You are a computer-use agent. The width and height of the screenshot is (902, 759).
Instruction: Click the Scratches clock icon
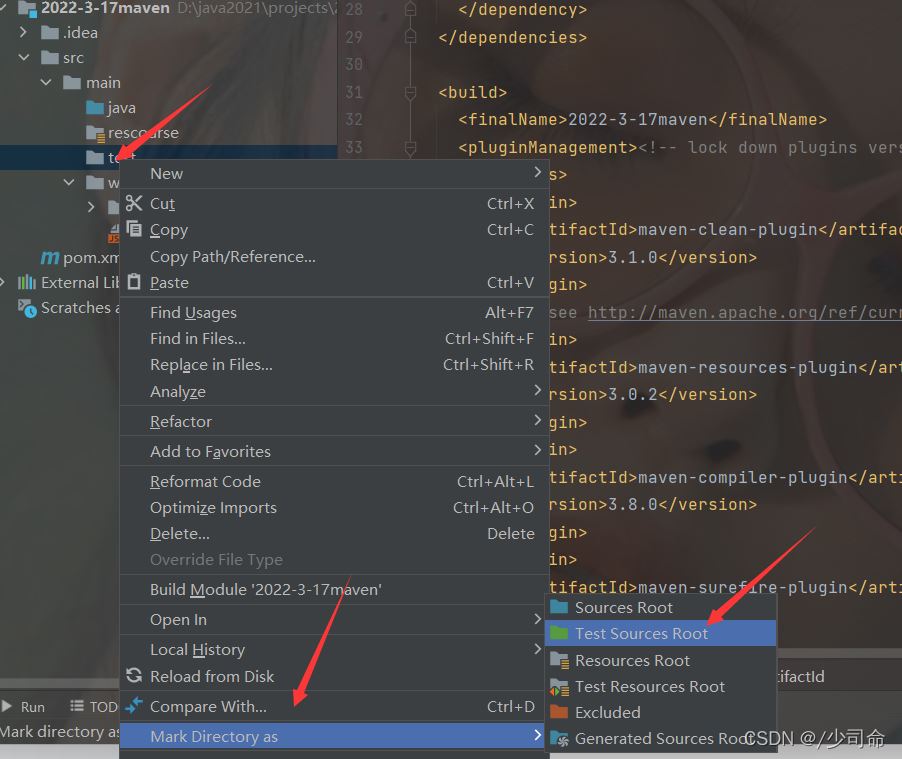pos(27,308)
